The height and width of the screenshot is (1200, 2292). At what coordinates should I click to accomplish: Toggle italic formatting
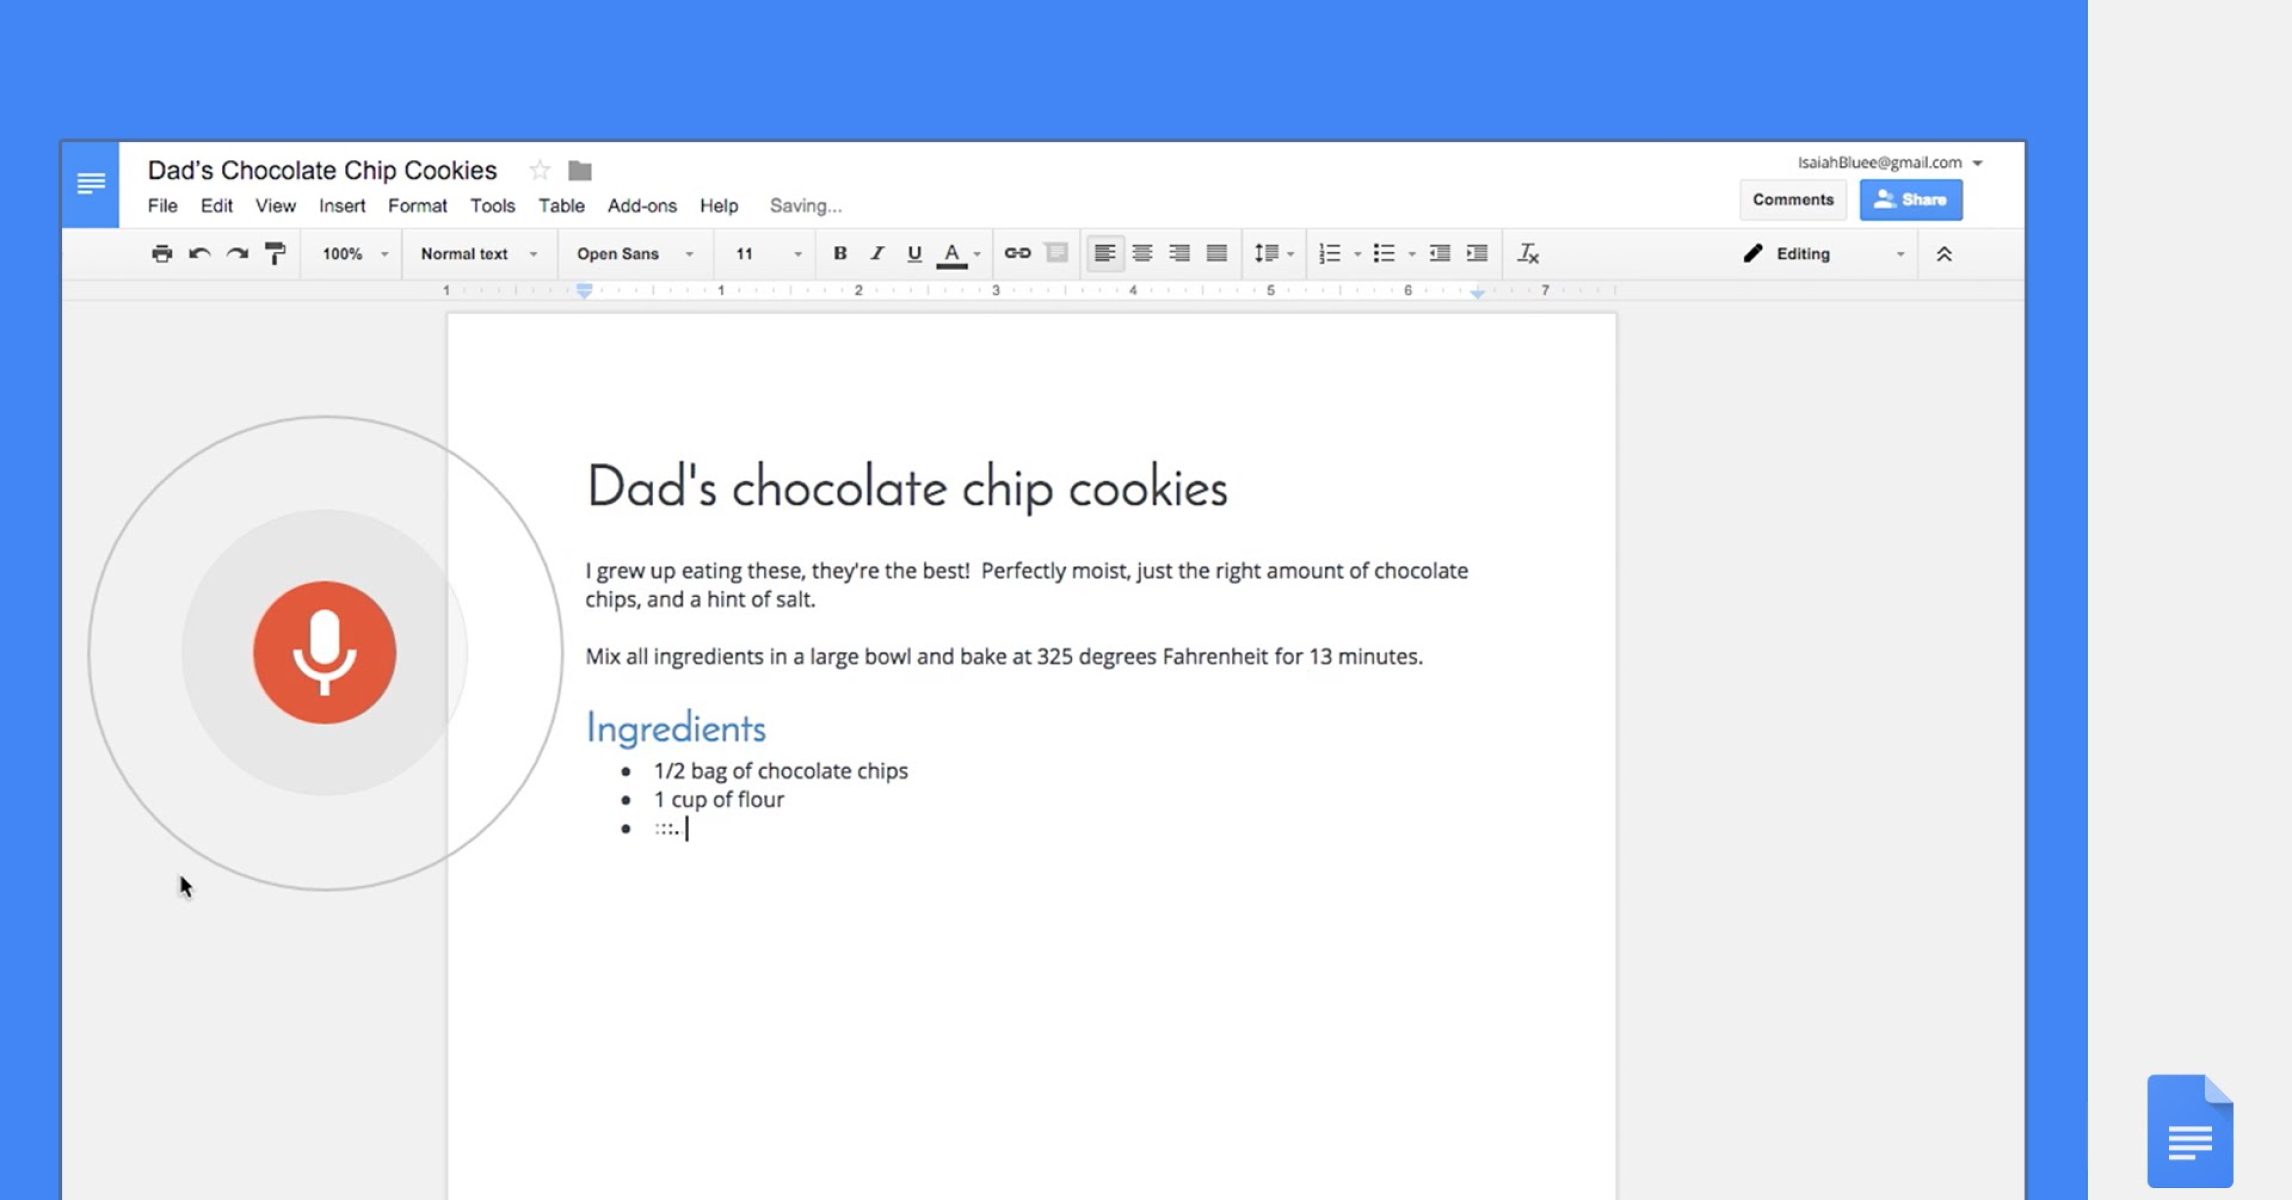coord(877,254)
